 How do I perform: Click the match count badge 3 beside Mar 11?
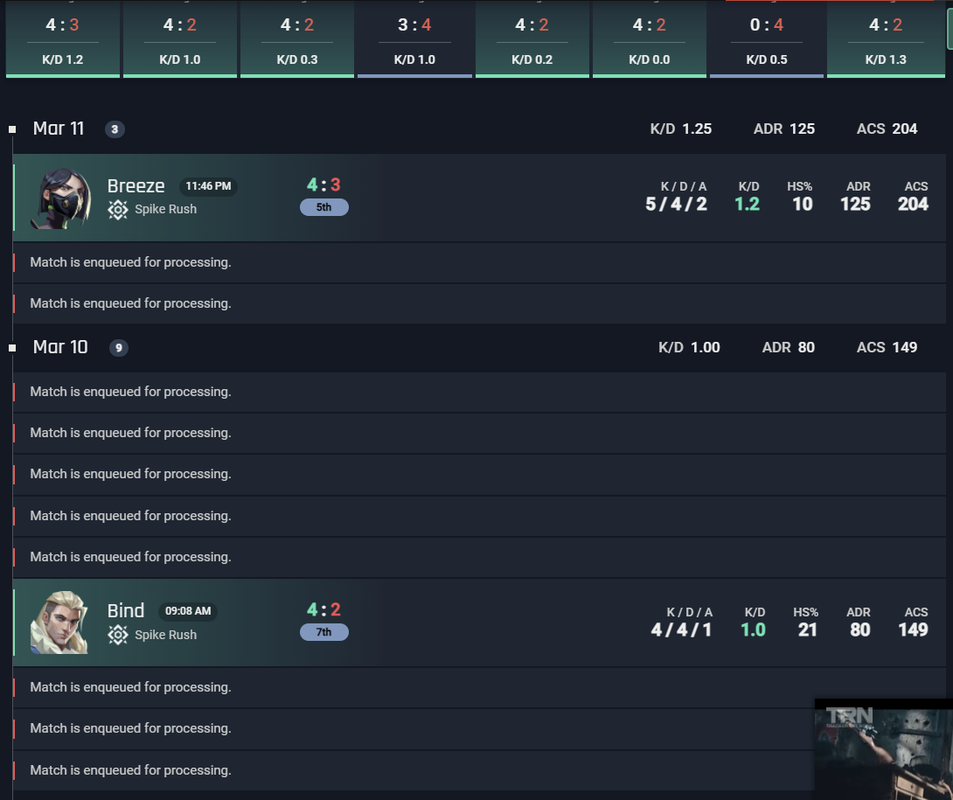tap(115, 129)
